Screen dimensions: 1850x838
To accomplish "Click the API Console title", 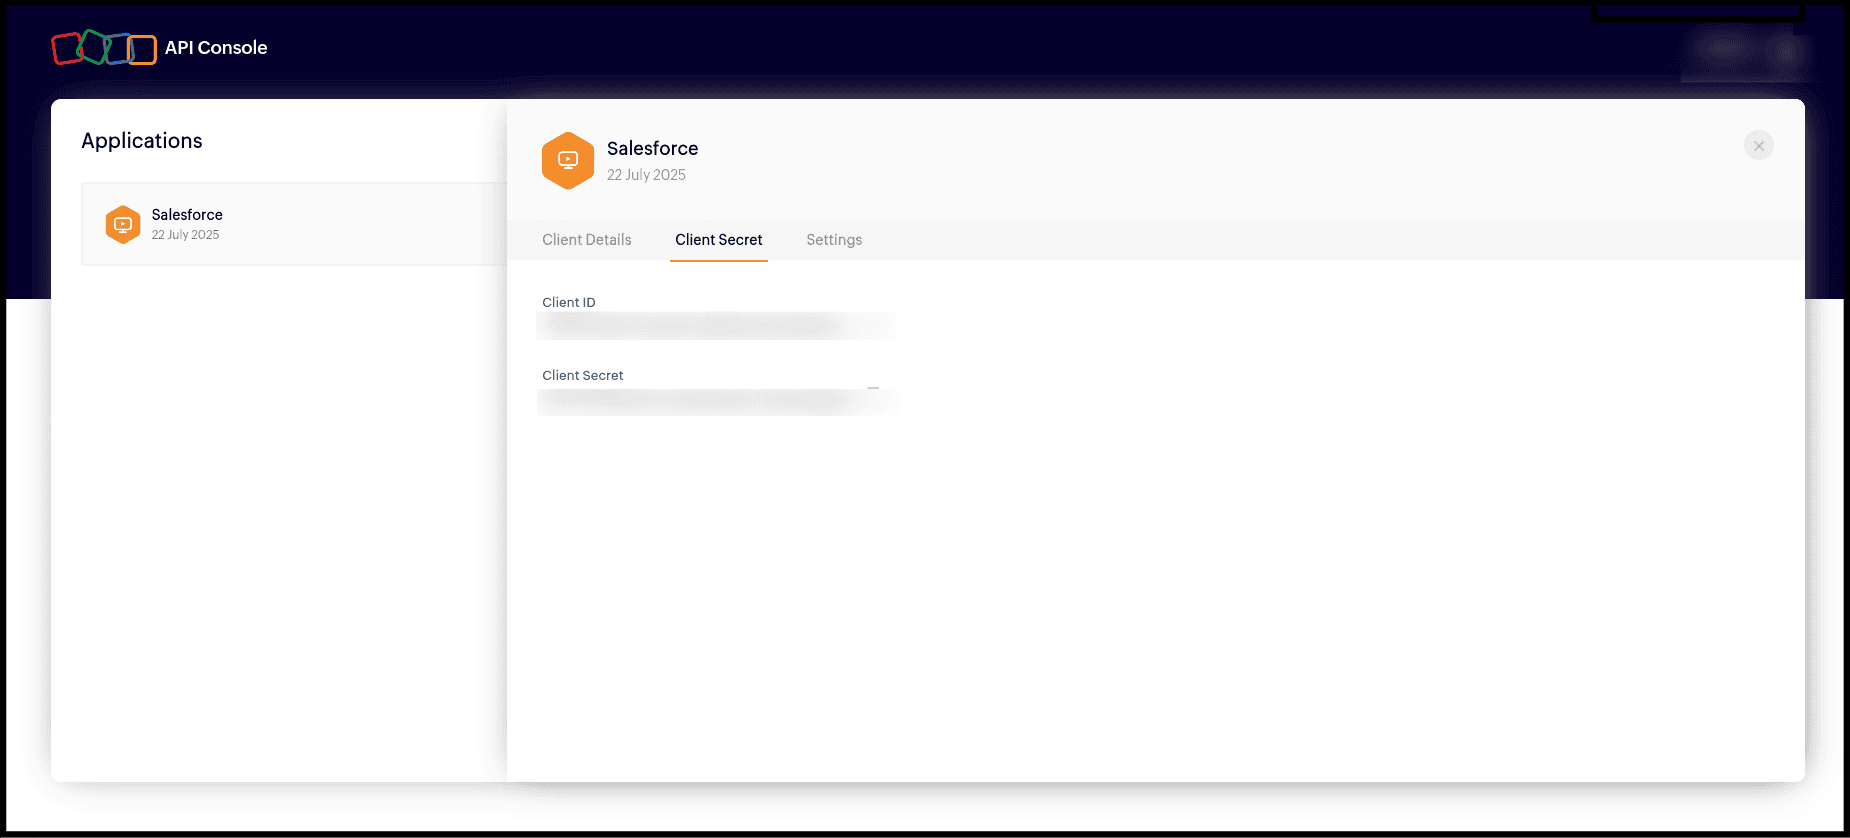I will coord(216,48).
